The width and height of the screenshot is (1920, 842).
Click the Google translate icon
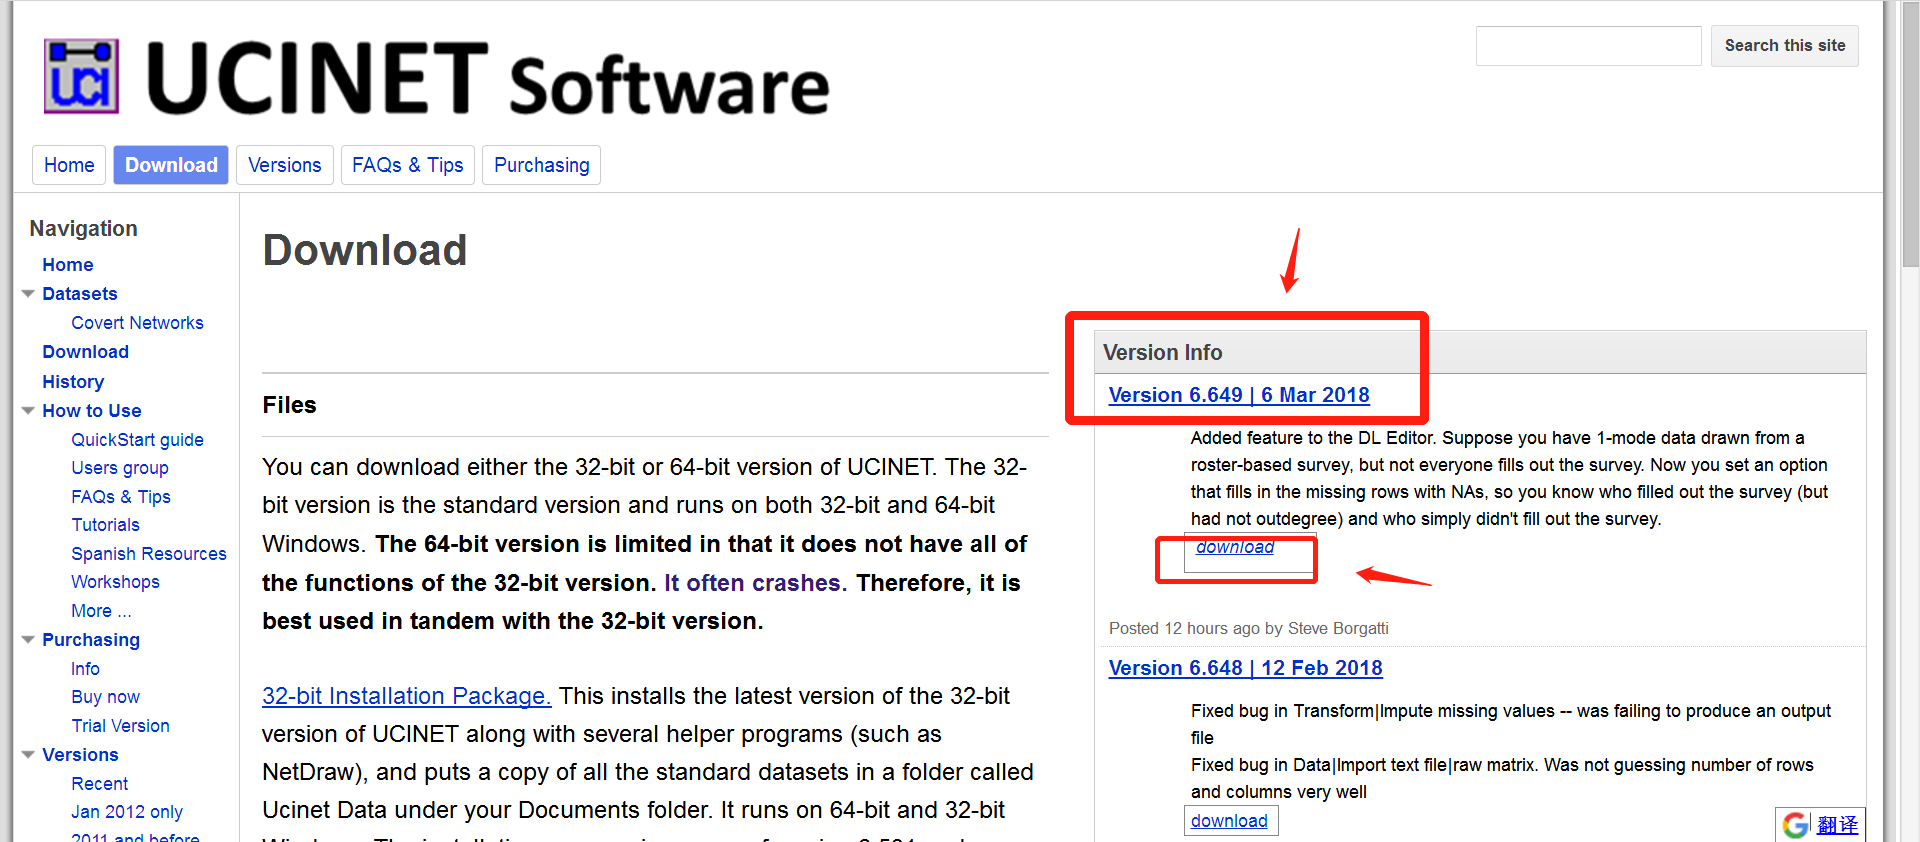click(1796, 825)
